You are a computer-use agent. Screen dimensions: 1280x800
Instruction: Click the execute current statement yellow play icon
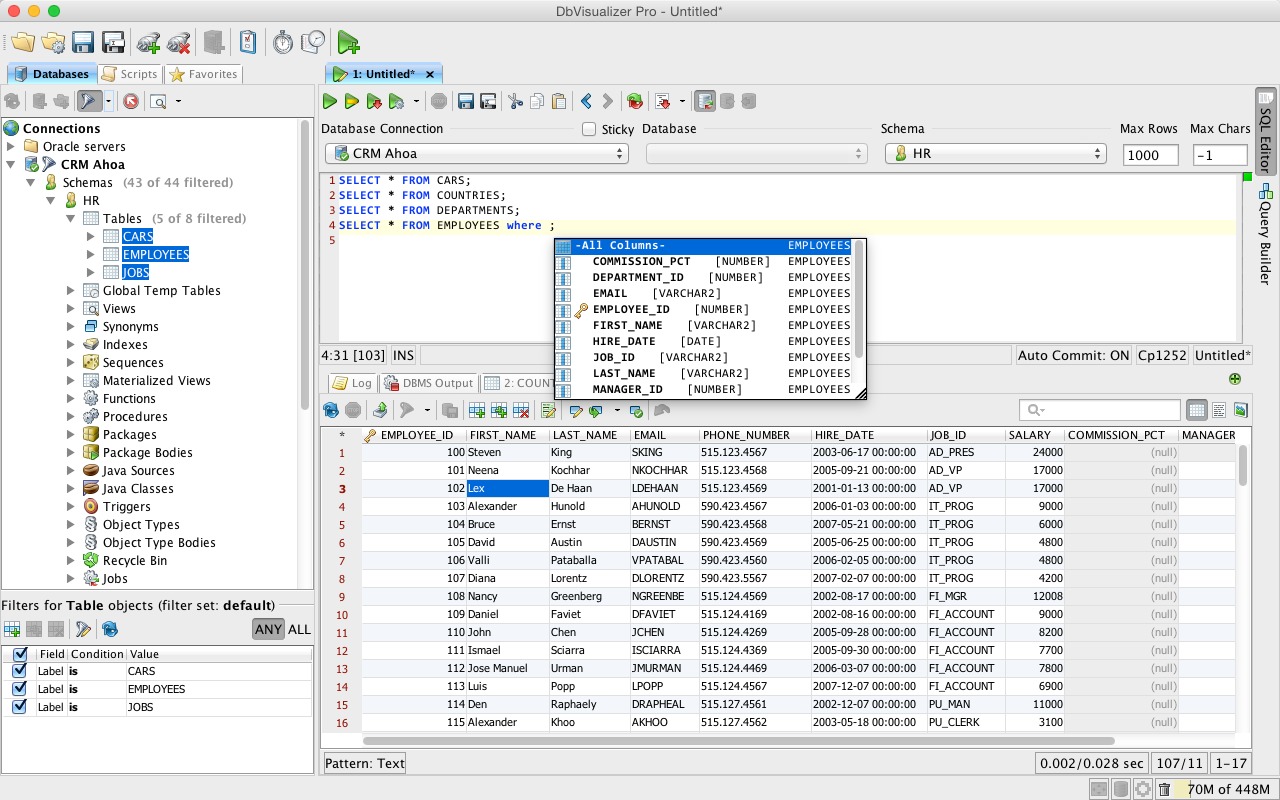tap(352, 101)
